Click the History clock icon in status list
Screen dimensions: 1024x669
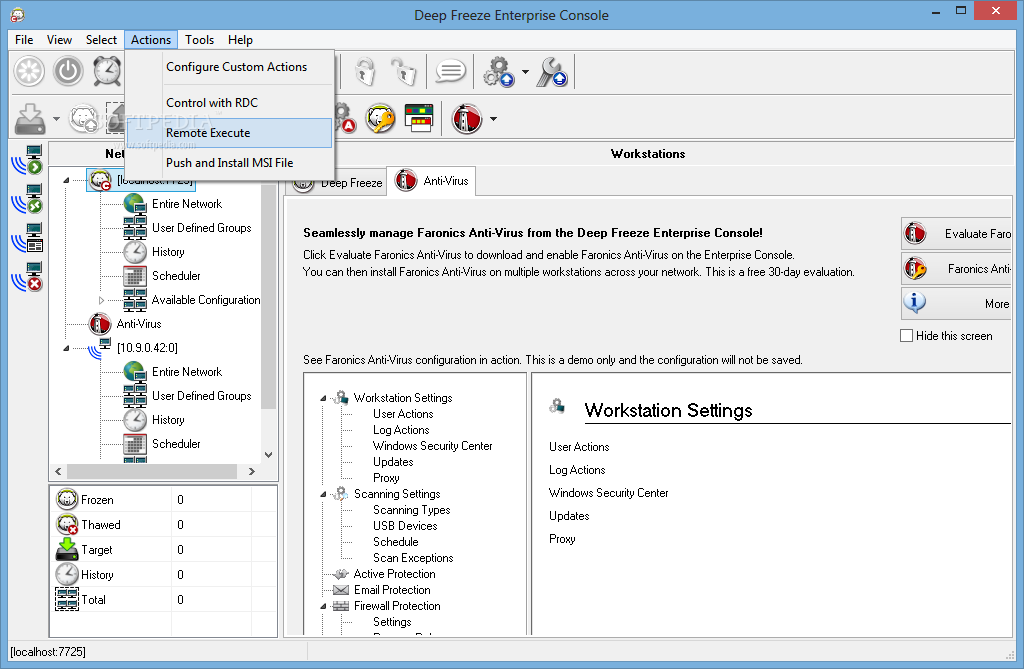point(67,574)
